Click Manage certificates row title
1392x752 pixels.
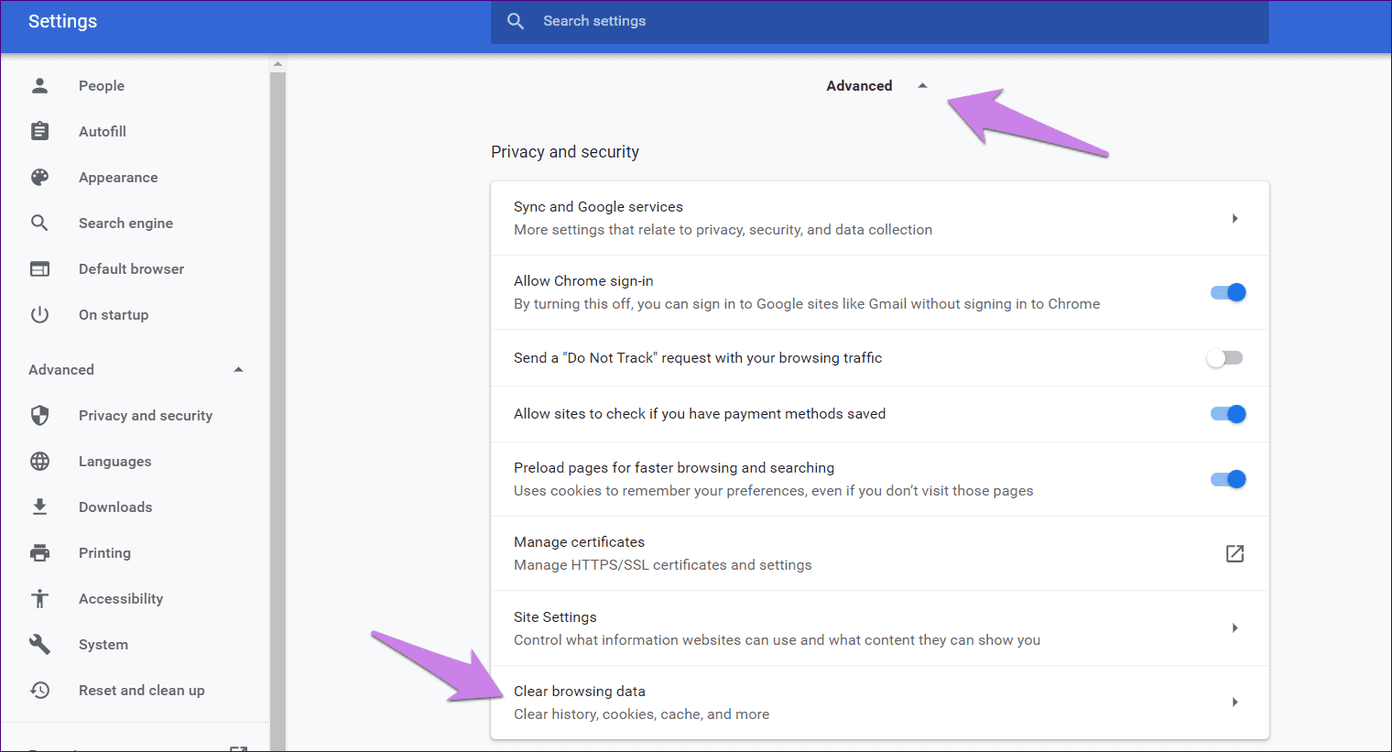point(579,542)
